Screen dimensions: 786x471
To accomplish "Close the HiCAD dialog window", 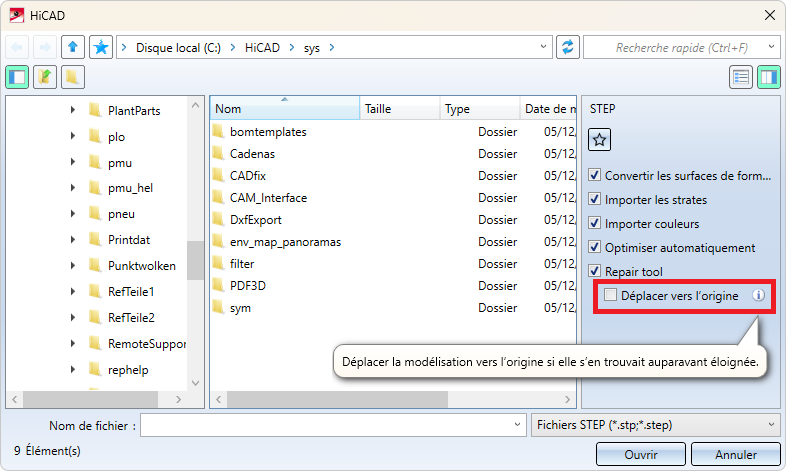I will pyautogui.click(x=770, y=15).
